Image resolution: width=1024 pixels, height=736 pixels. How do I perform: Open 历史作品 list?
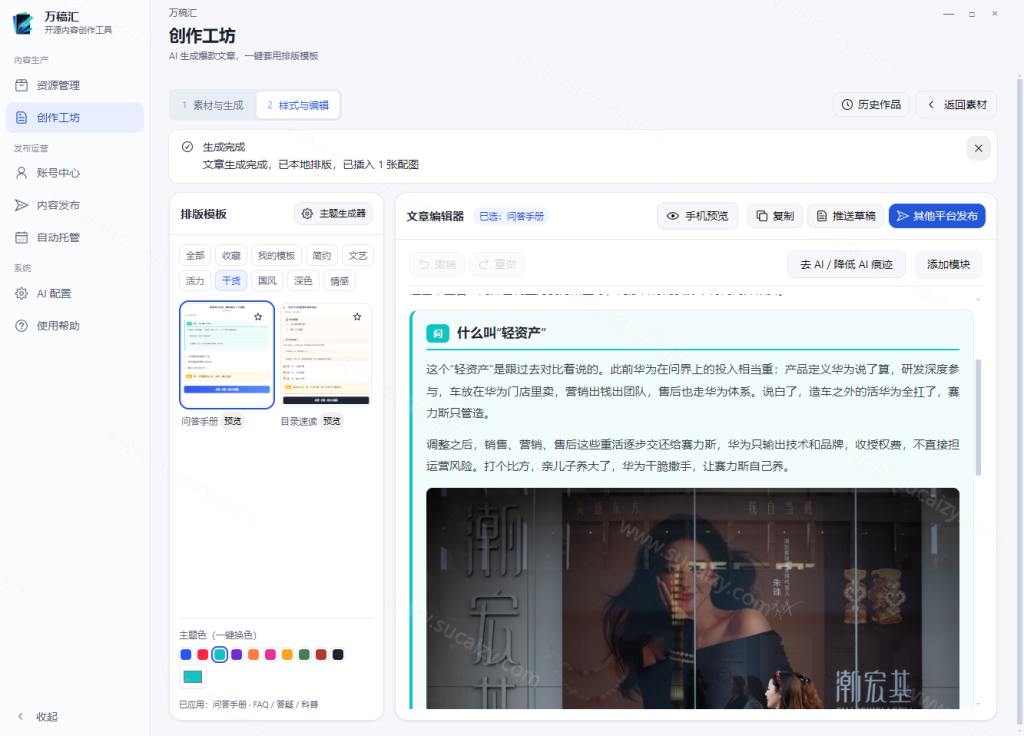(871, 104)
